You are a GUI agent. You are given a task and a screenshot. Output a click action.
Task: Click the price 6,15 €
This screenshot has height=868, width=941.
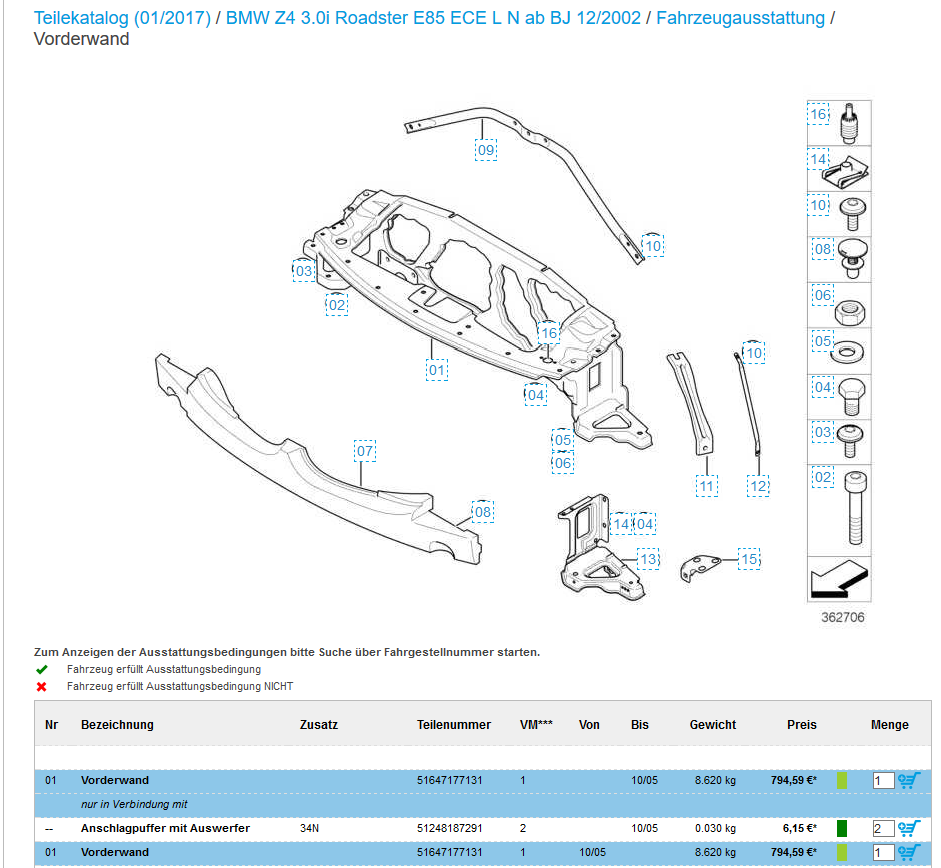point(799,828)
